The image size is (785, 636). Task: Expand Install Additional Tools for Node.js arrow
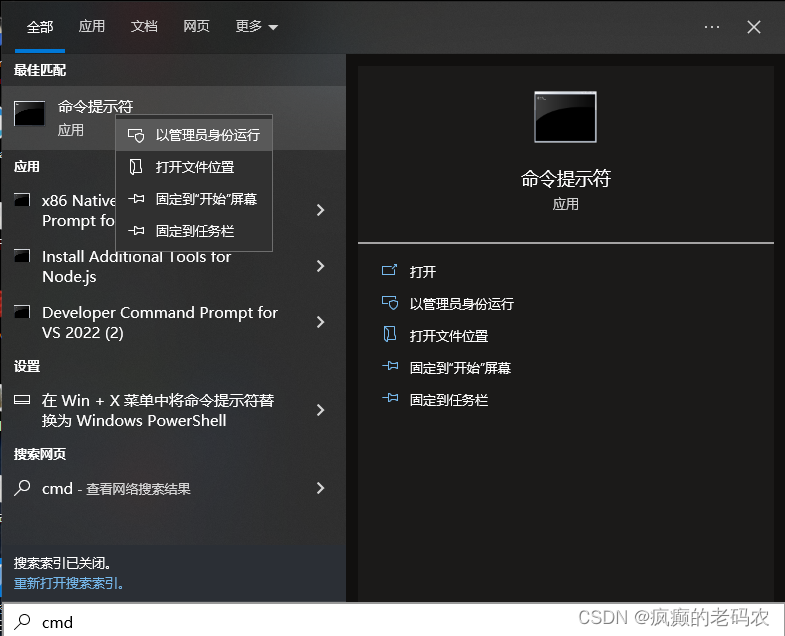click(x=320, y=266)
